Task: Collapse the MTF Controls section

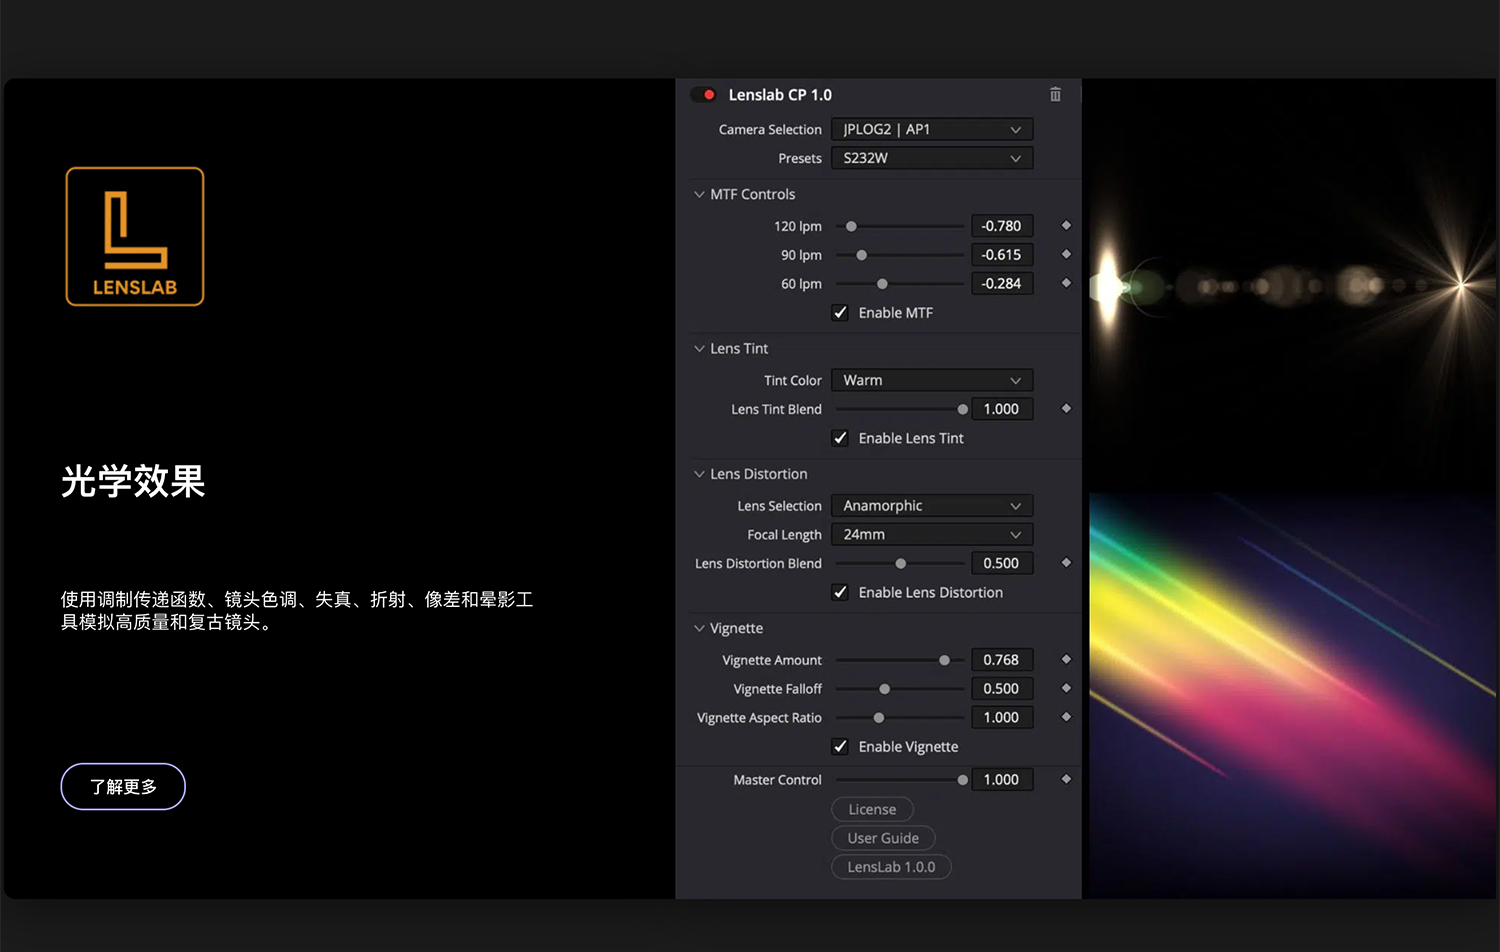Action: click(698, 194)
